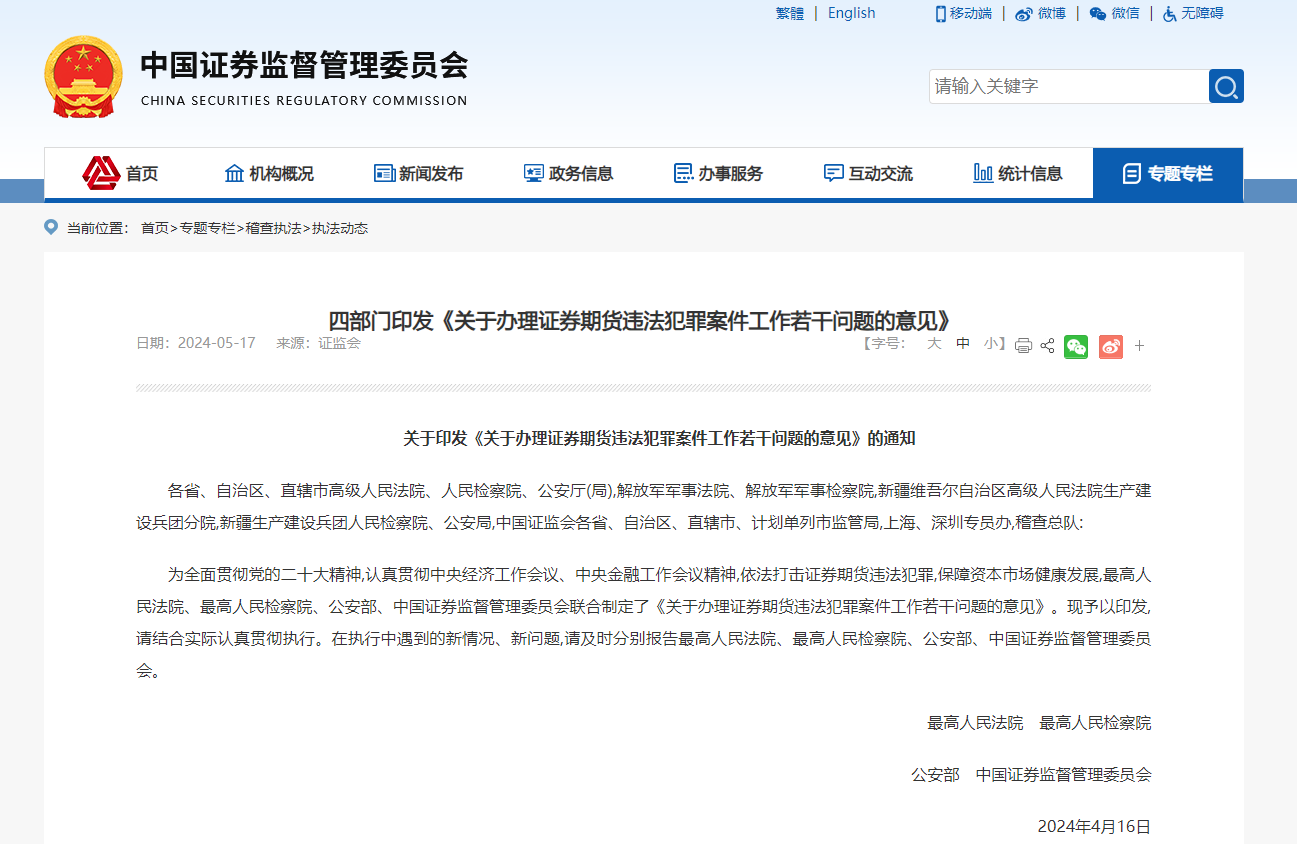Open the 微信 link in the header
1297x844 pixels.
pos(1114,13)
